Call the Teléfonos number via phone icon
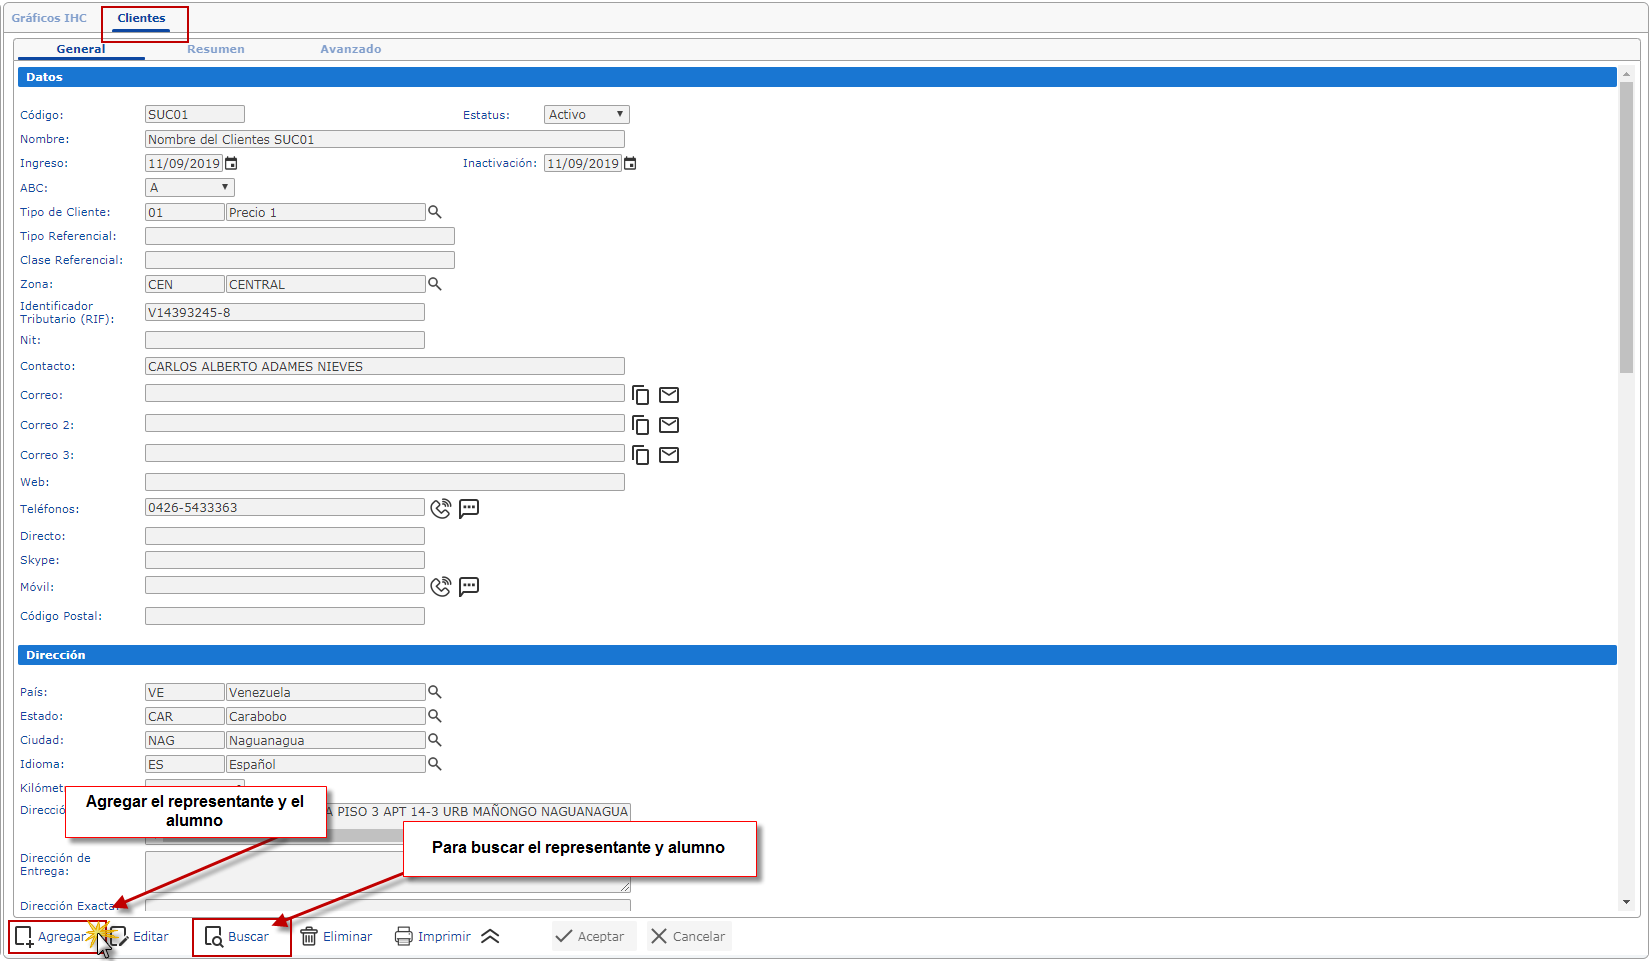 pos(440,508)
